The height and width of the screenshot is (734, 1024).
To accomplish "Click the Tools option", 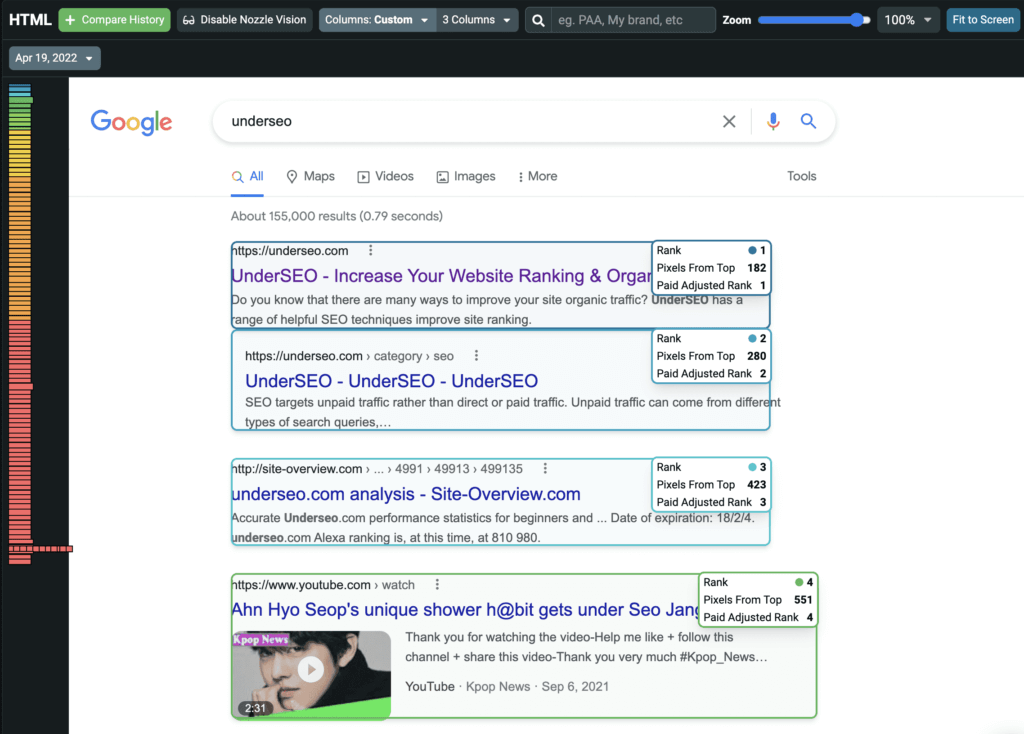I will coord(801,176).
